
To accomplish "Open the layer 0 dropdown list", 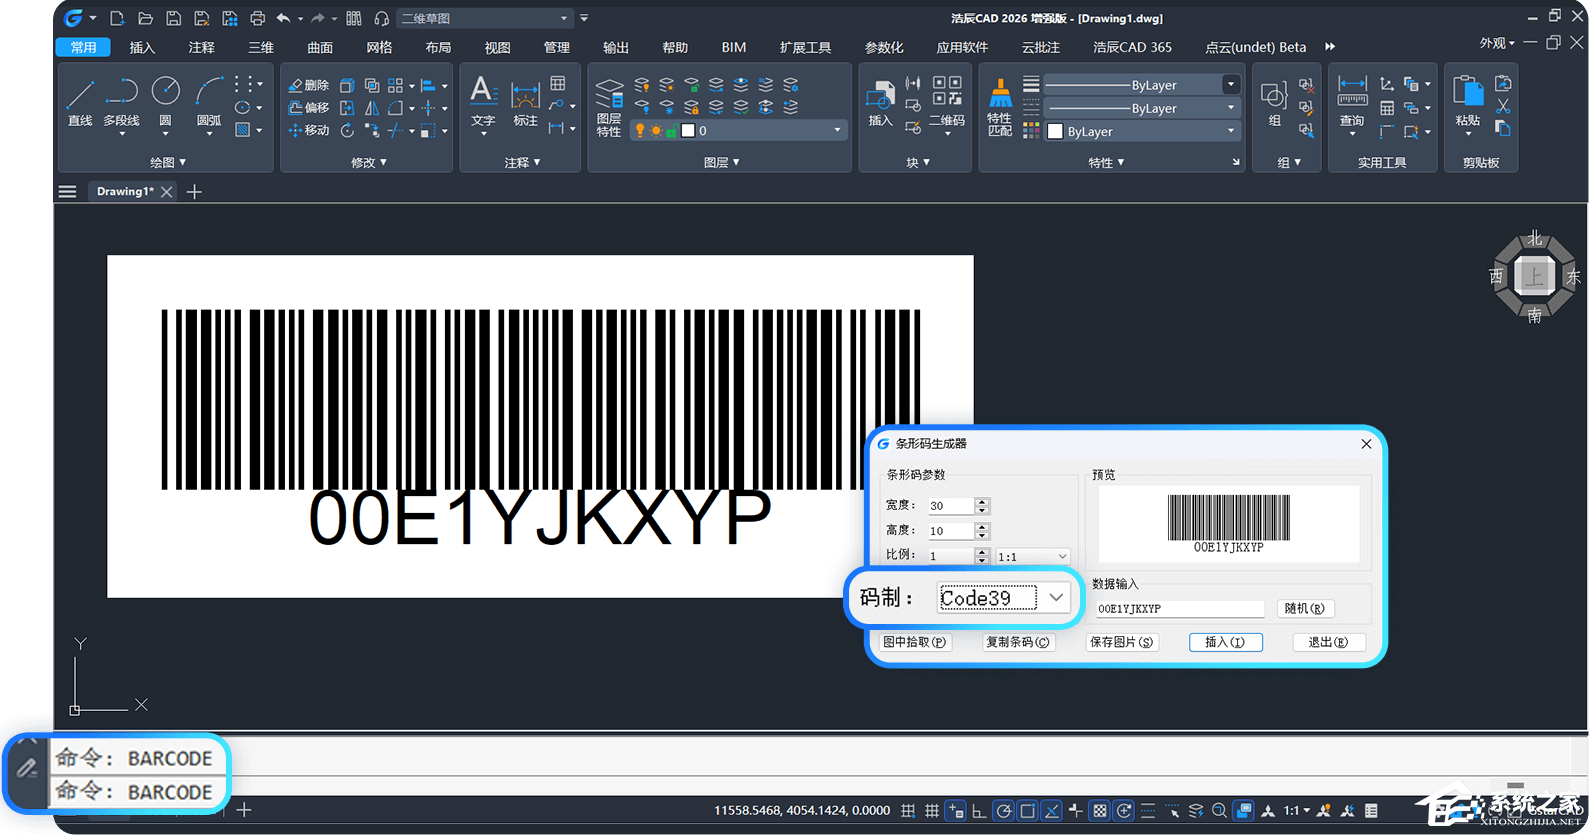I will pos(837,131).
